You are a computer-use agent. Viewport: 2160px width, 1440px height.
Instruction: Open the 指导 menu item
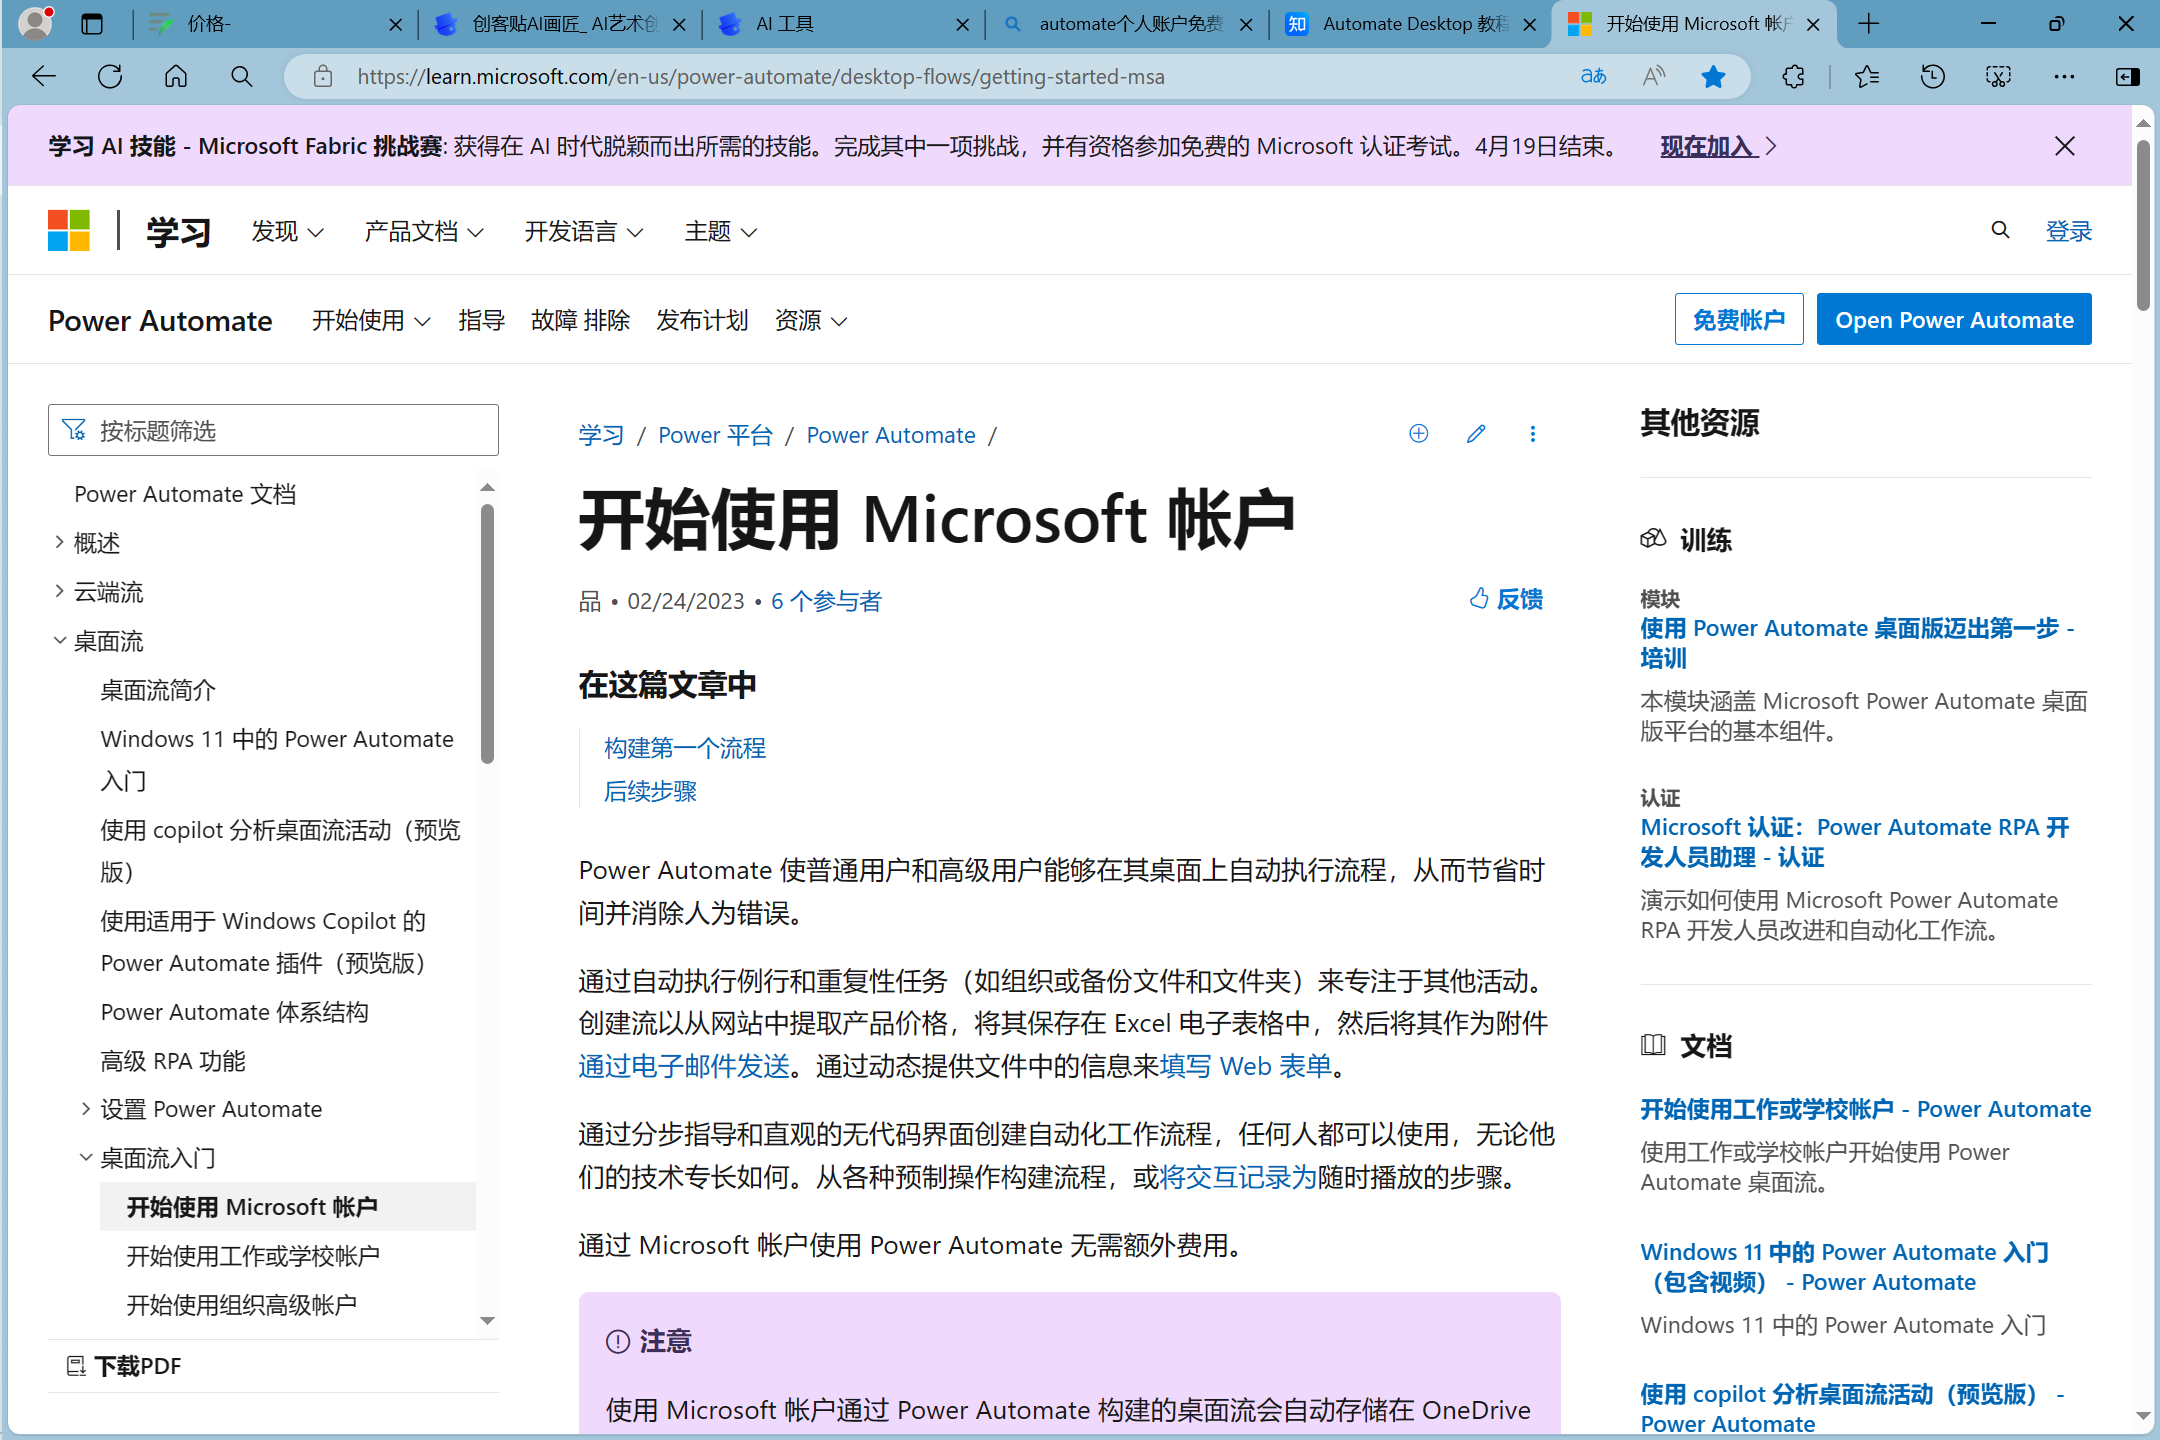(x=482, y=321)
